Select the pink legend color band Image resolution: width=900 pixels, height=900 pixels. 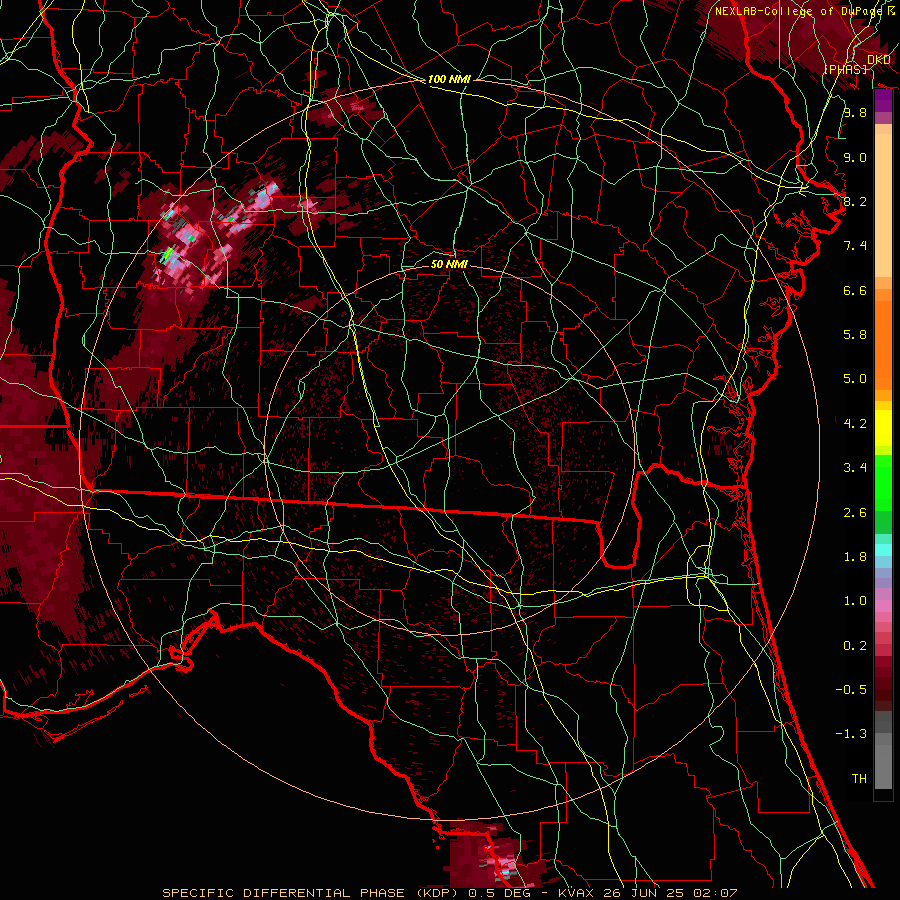coord(883,606)
